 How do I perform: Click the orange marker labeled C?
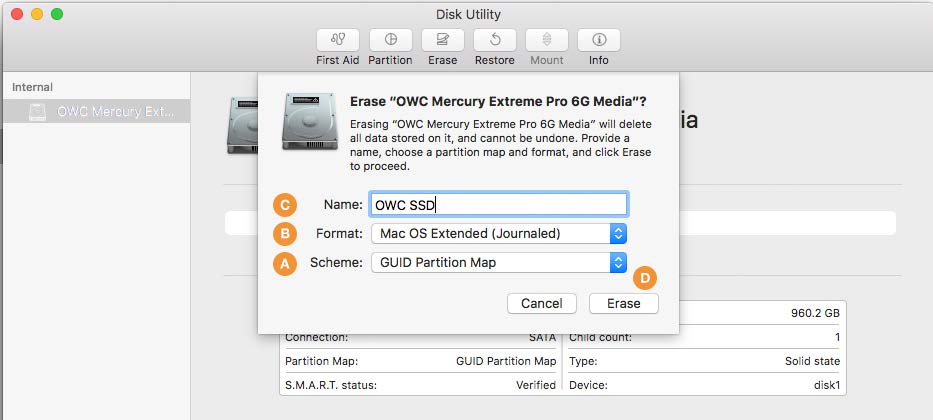(x=285, y=204)
